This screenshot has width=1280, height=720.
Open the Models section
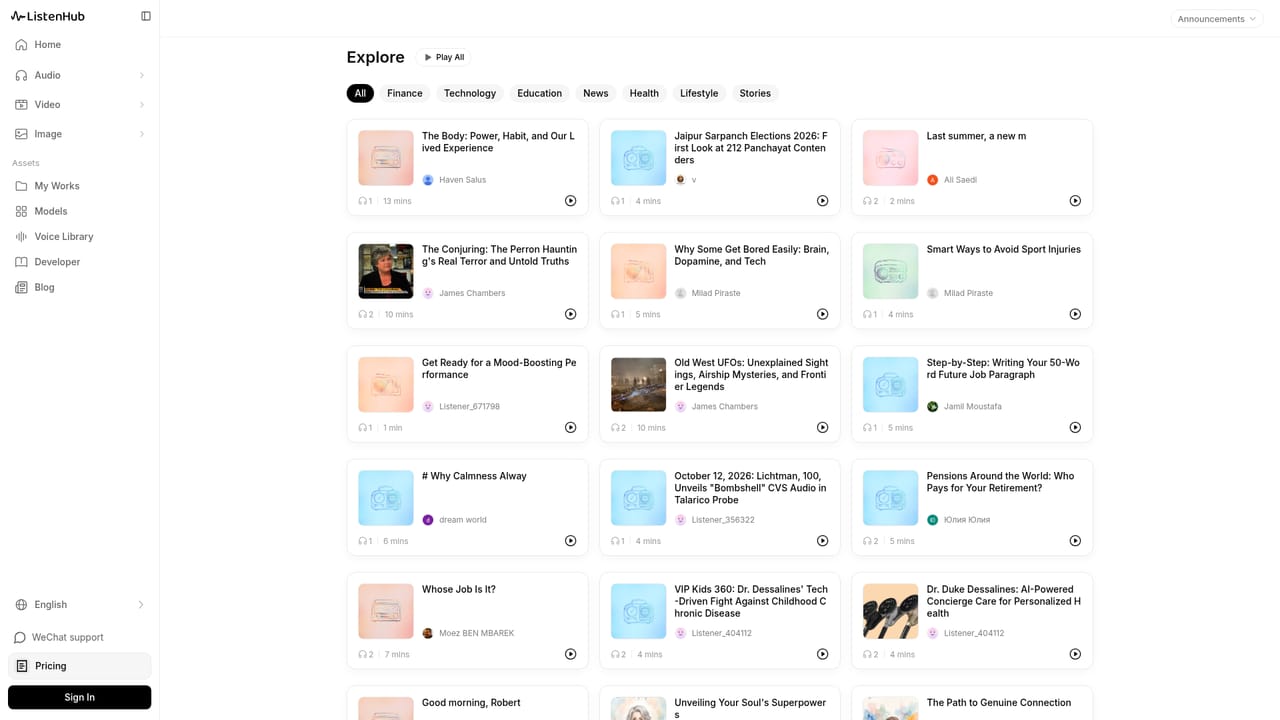pos(79,211)
